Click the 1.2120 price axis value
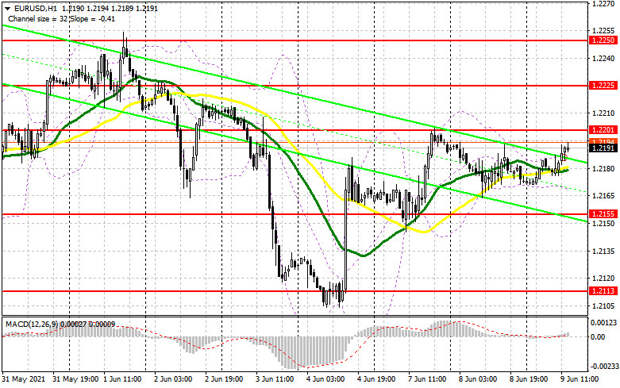Image resolution: width=620 pixels, height=388 pixels. tap(603, 278)
